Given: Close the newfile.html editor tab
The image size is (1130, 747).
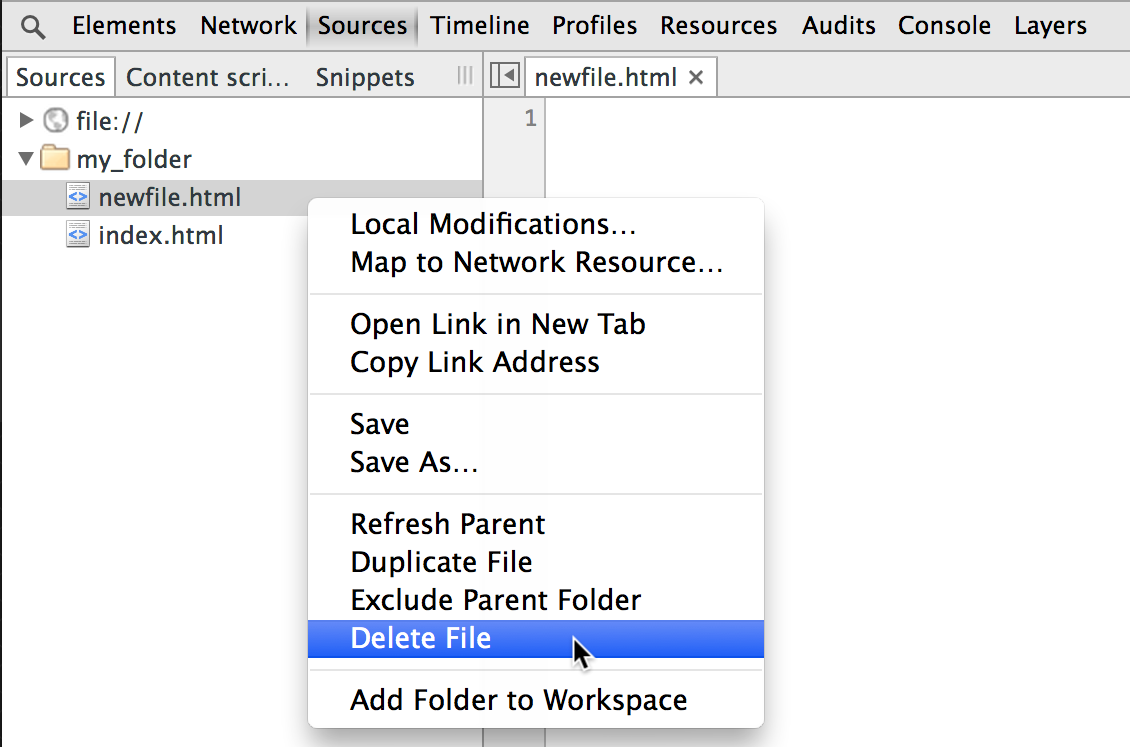Looking at the screenshot, I should click(697, 77).
